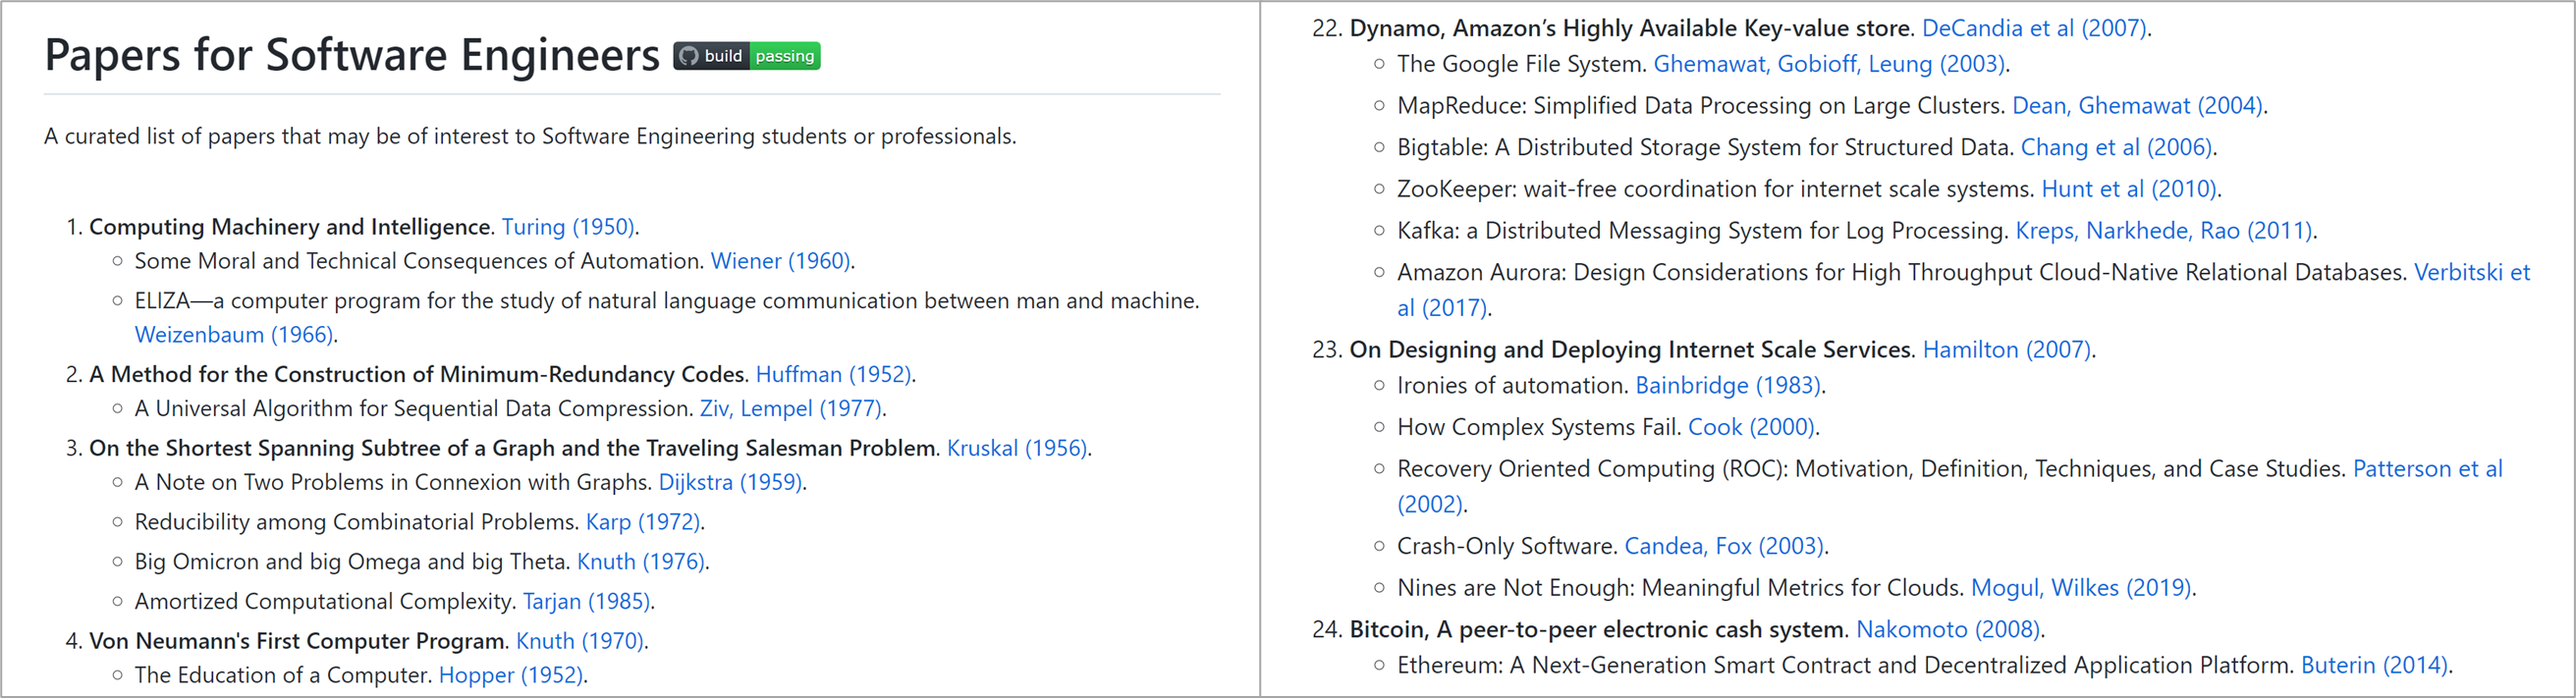The height and width of the screenshot is (698, 2576).
Task: Select the Bainbridge (1983) link
Action: [x=1727, y=386]
